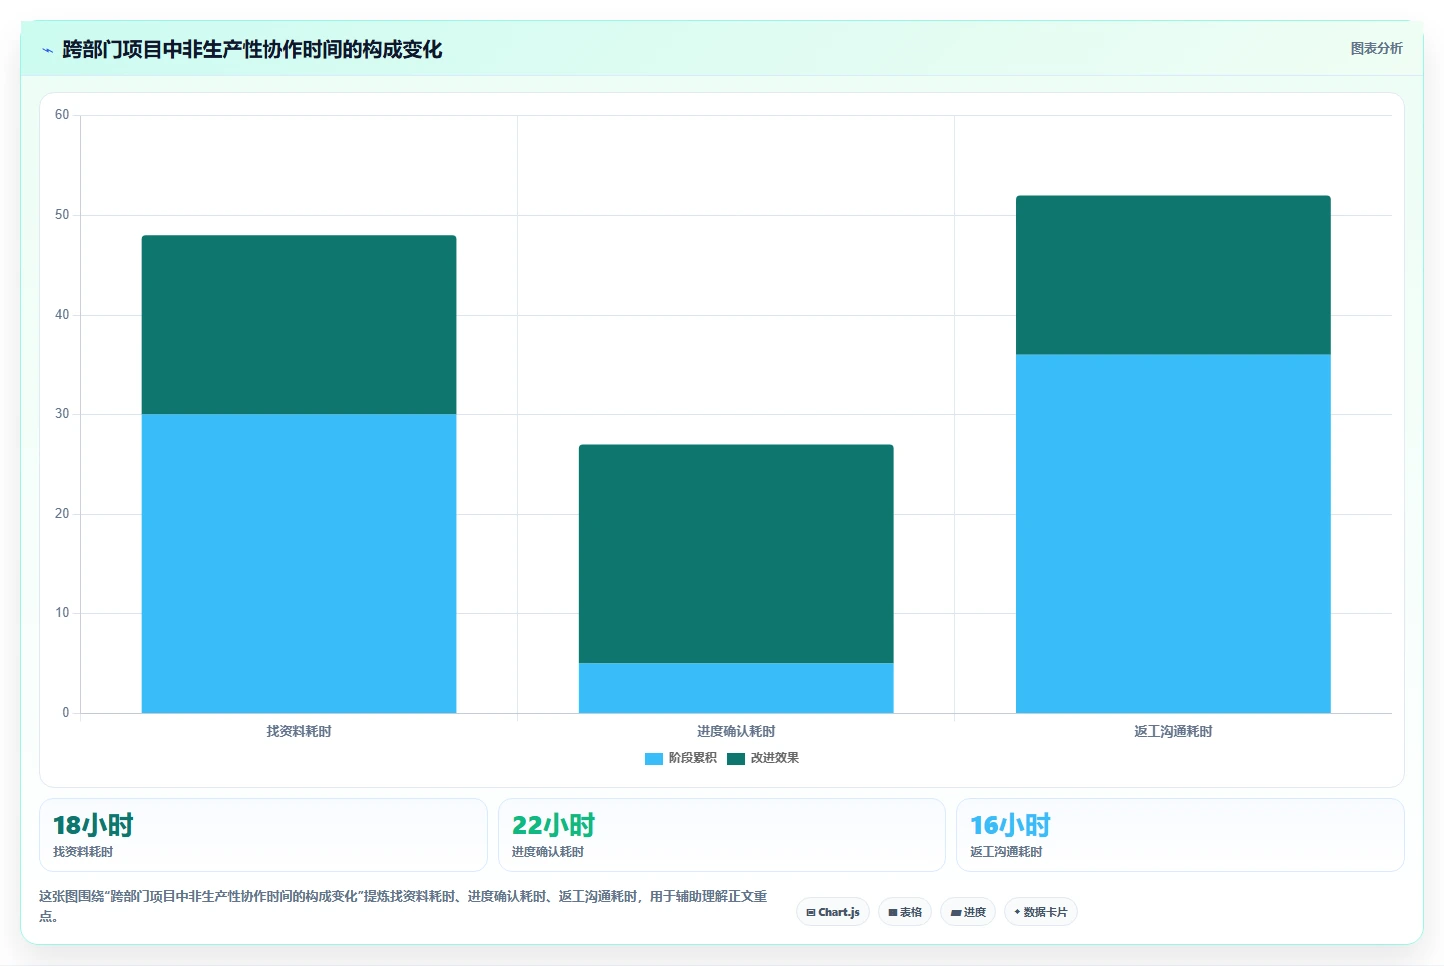Select the 表格 tag
The width and height of the screenshot is (1444, 966).
(x=905, y=912)
